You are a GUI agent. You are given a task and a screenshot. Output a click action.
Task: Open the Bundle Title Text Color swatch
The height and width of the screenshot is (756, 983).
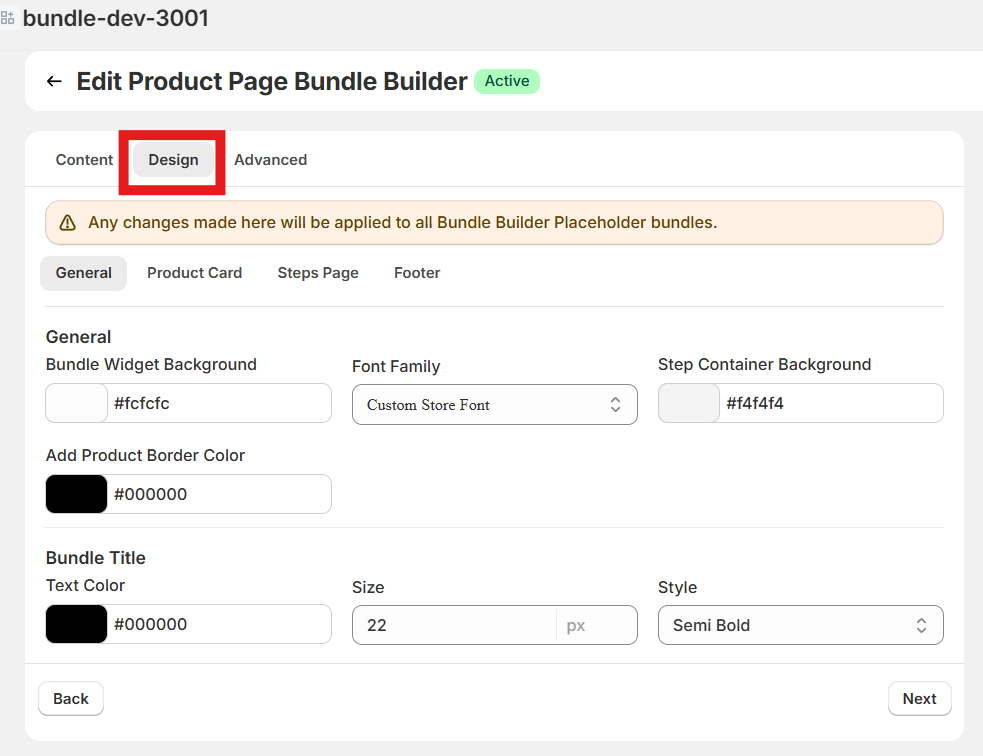77,624
